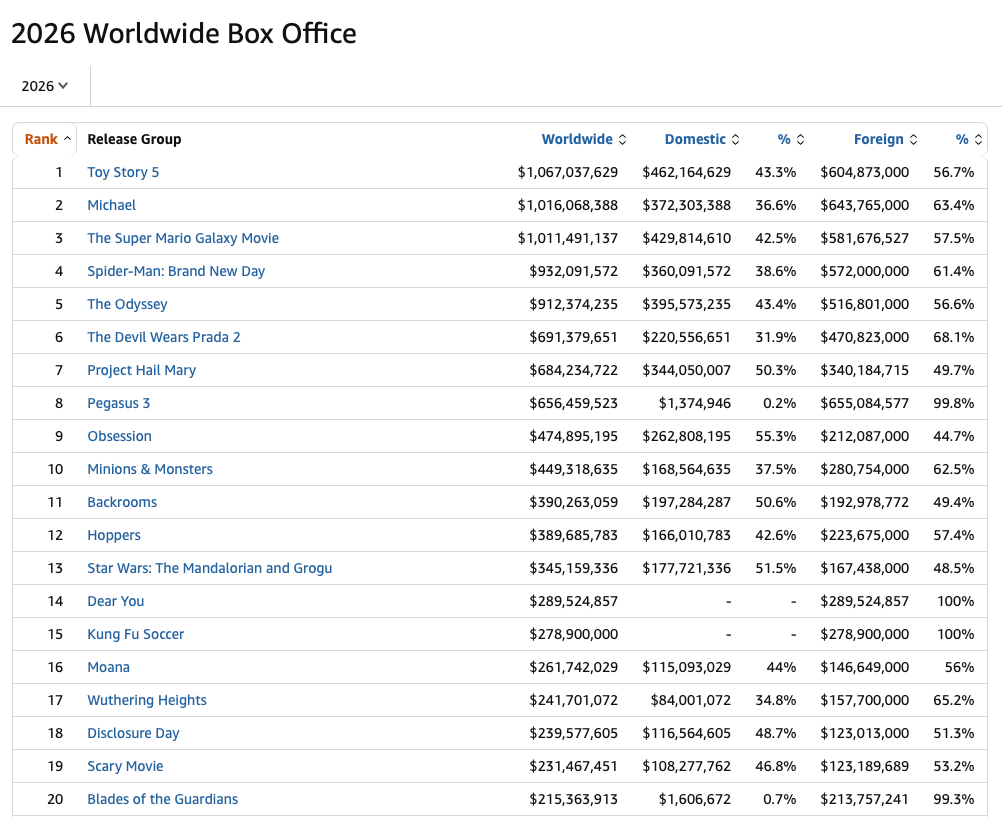The image size is (1002, 817).
Task: Select domestic value $372,303,388
Action: click(x=686, y=205)
